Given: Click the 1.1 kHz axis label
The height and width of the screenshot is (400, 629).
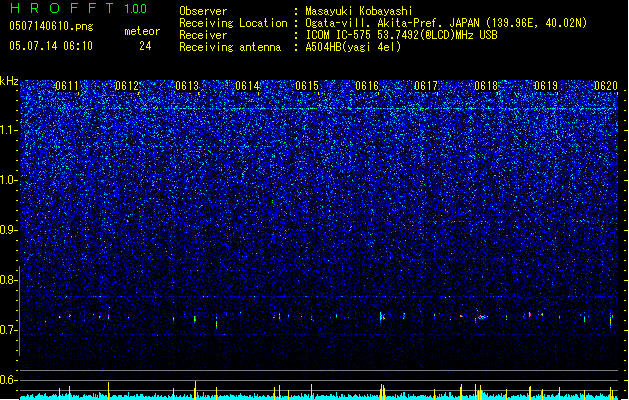Looking at the screenshot, I should (9, 130).
